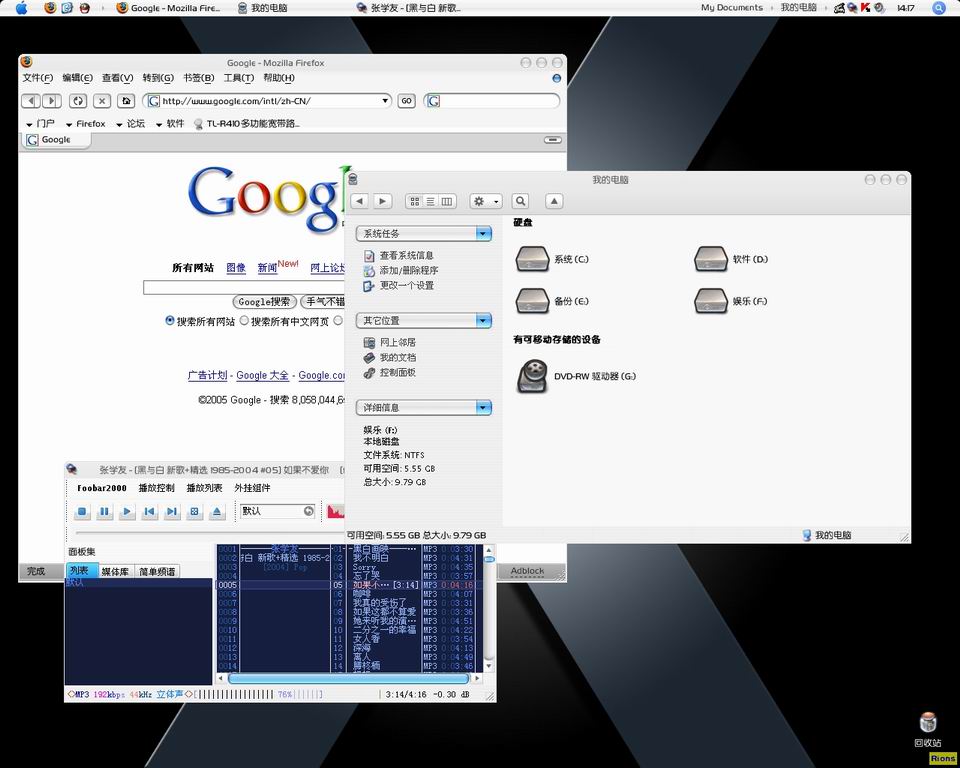Select the 搜索所有中文网页 radio button
The height and width of the screenshot is (768, 960).
[x=244, y=321]
